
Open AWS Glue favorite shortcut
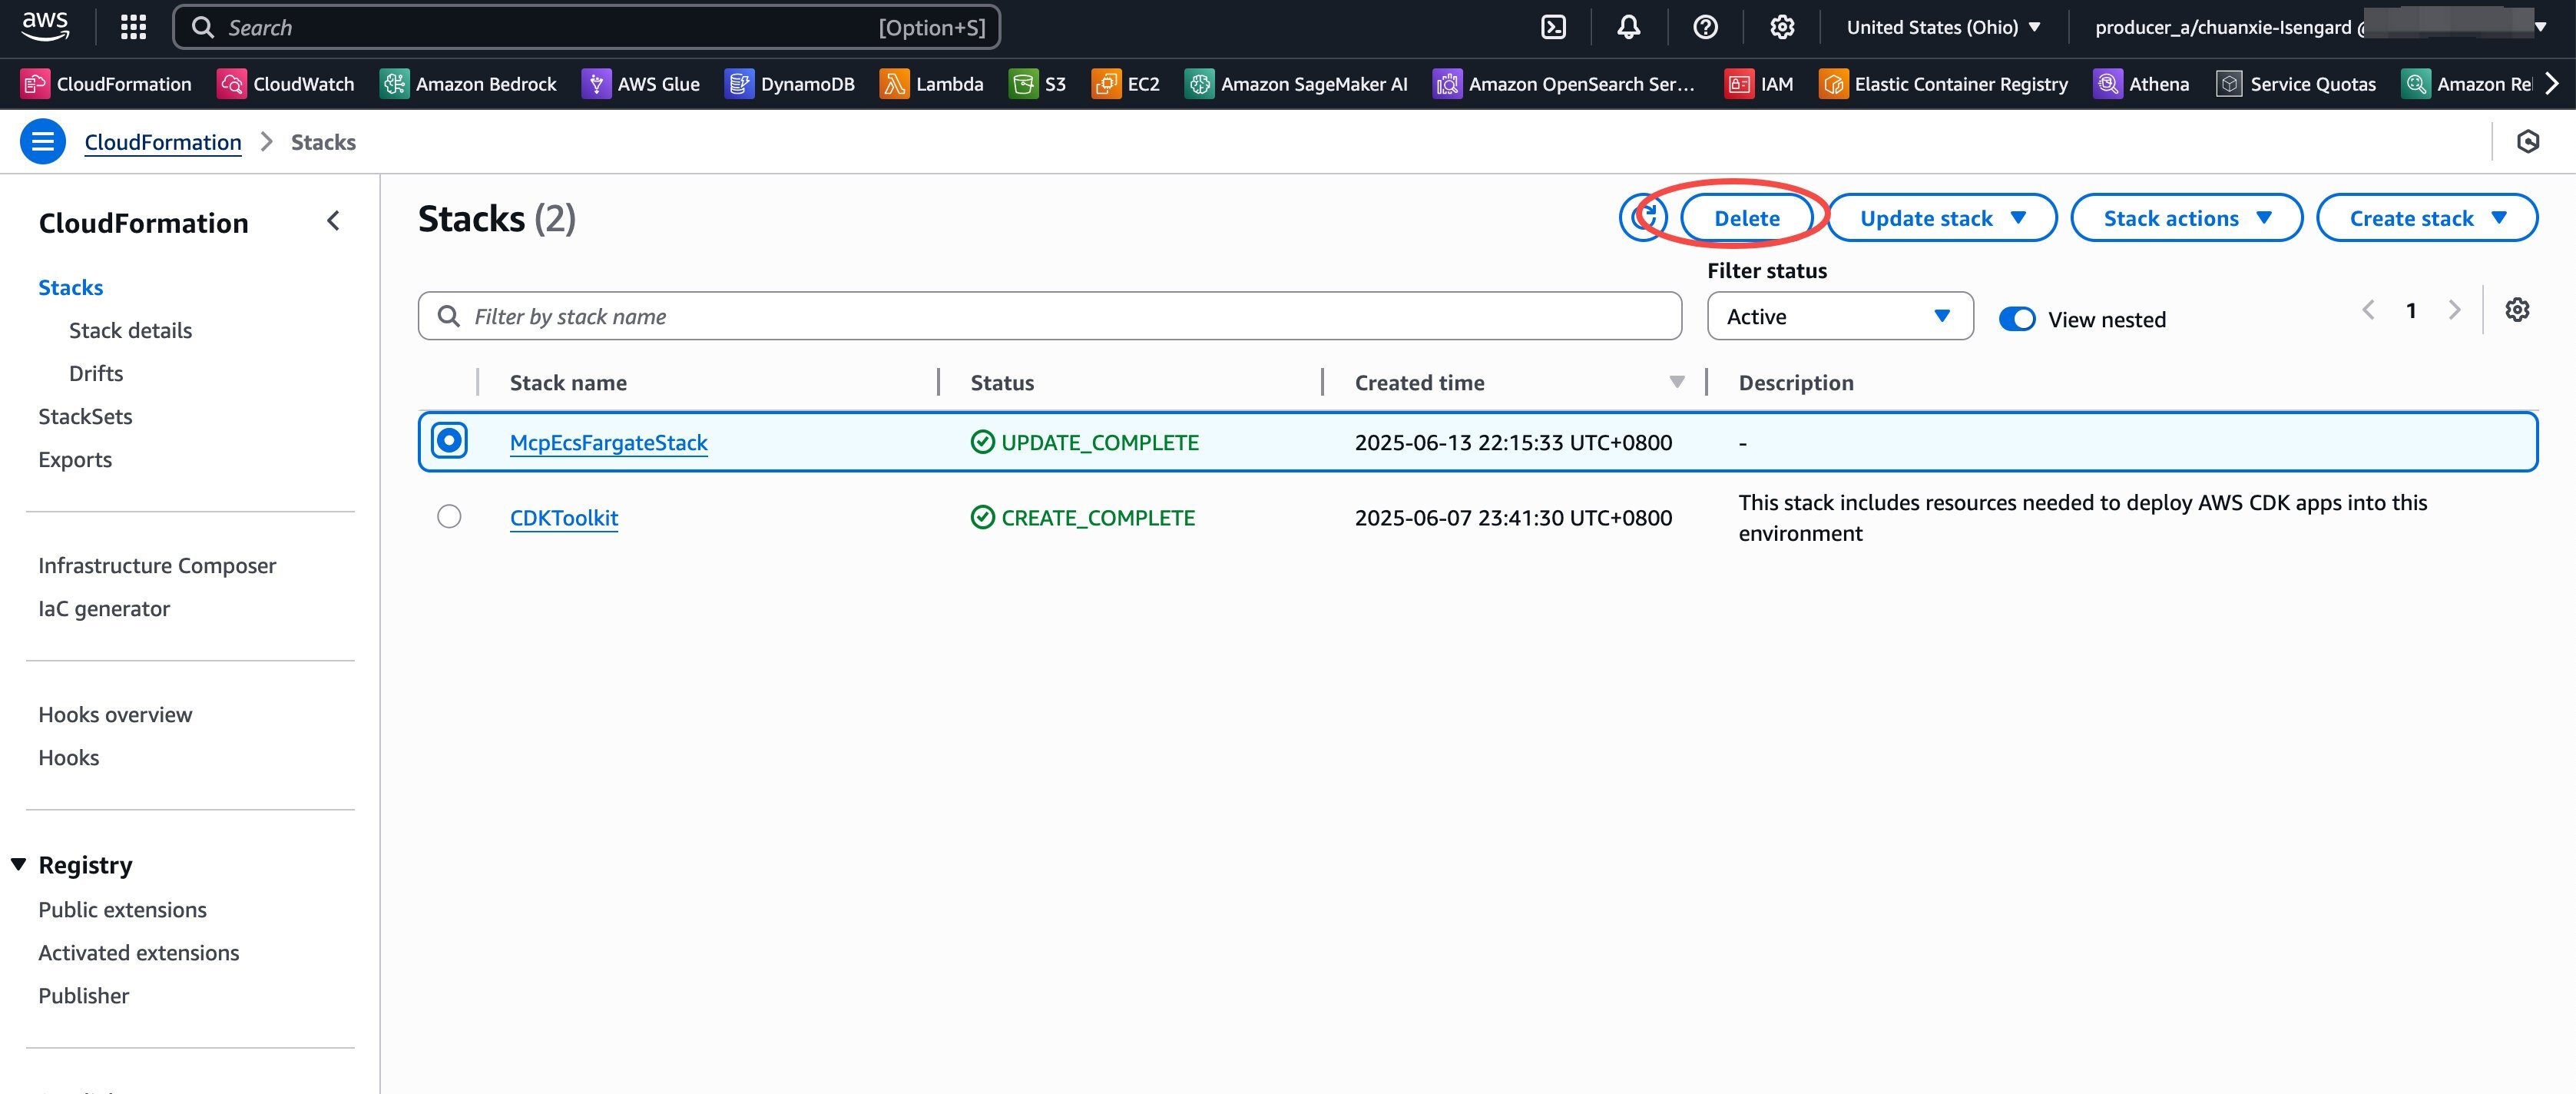641,84
